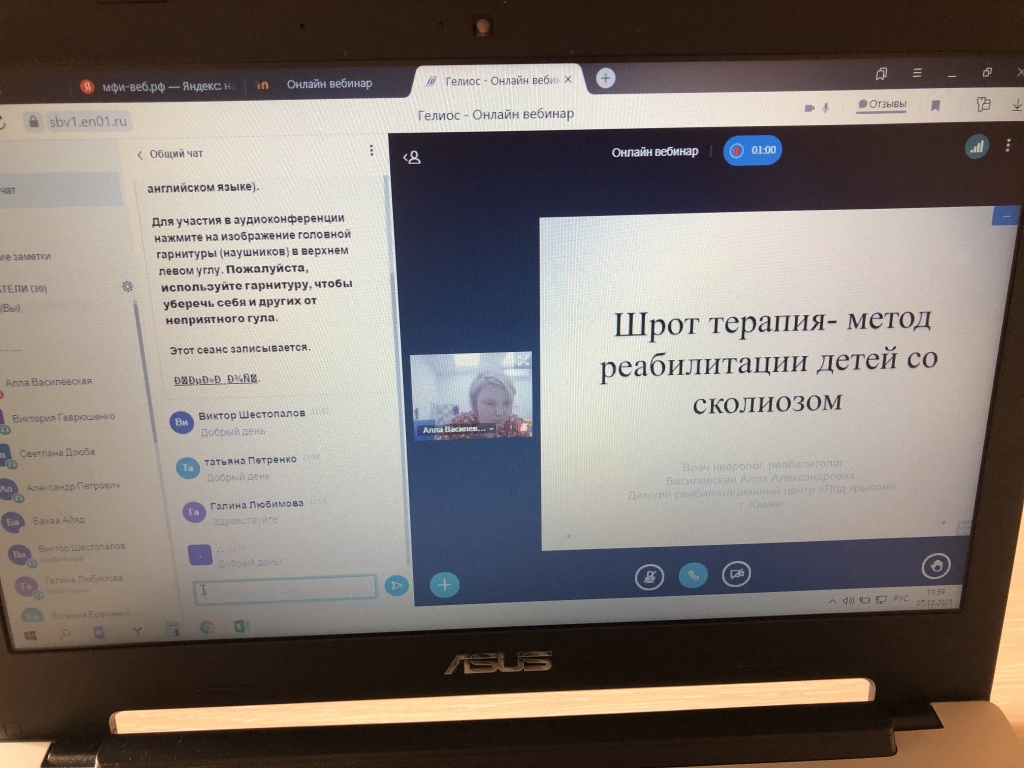Click the leave audio phone button

(693, 575)
